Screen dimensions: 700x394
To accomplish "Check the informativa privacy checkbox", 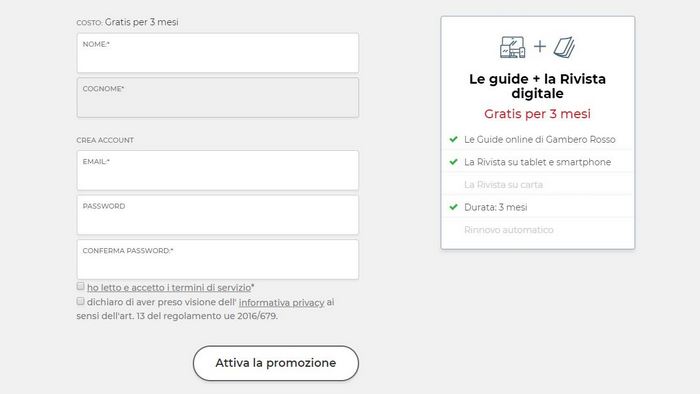I will click(x=80, y=301).
